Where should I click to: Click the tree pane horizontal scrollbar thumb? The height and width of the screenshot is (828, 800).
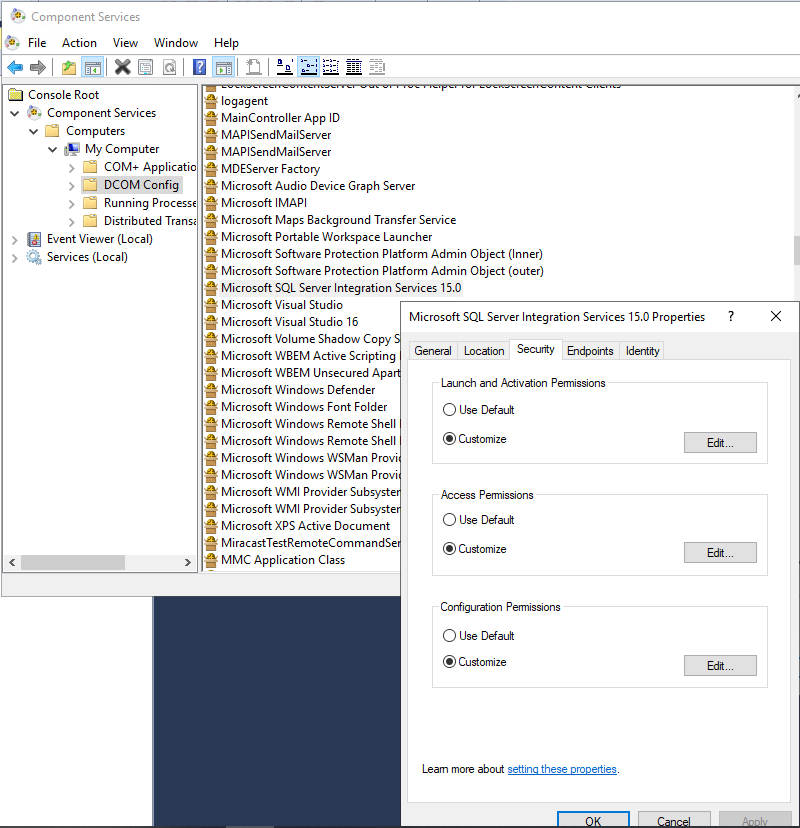(73, 562)
